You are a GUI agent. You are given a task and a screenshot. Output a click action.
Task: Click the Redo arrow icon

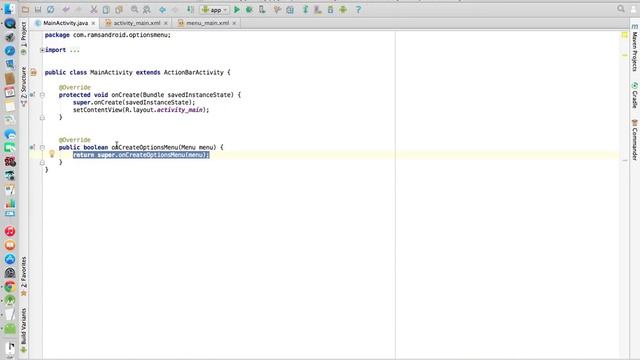[79, 9]
